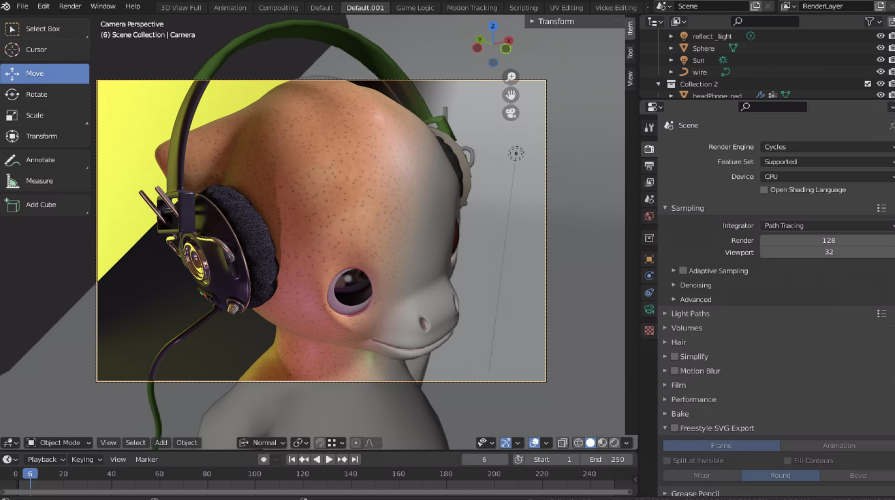Open the Output properties tab icon
895x500 pixels.
coord(649,166)
